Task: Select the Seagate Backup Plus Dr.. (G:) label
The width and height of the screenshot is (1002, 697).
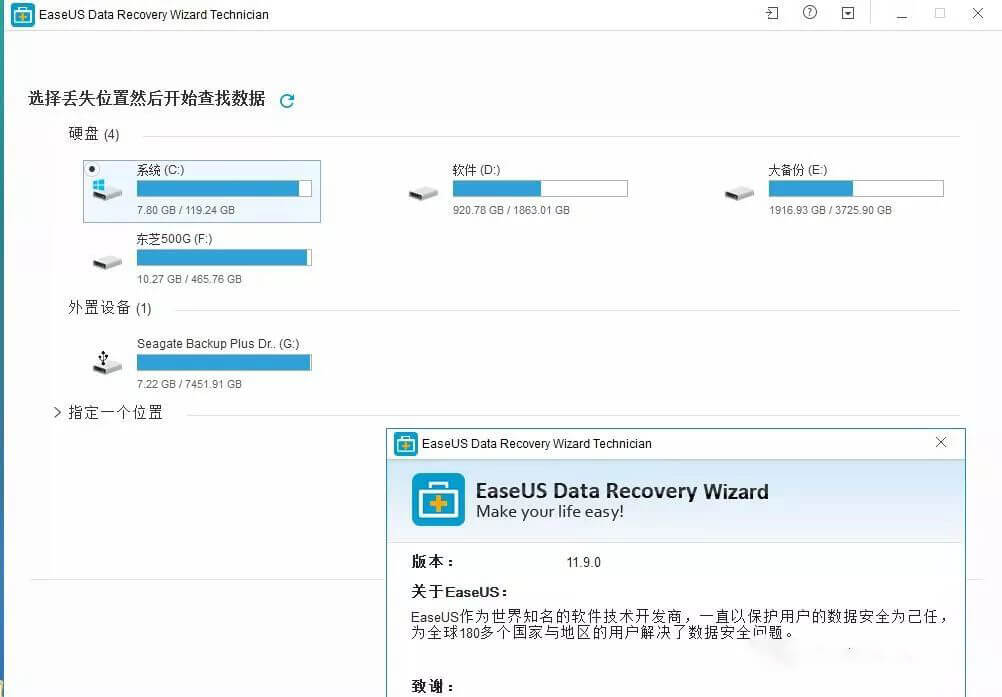Action: tap(218, 344)
